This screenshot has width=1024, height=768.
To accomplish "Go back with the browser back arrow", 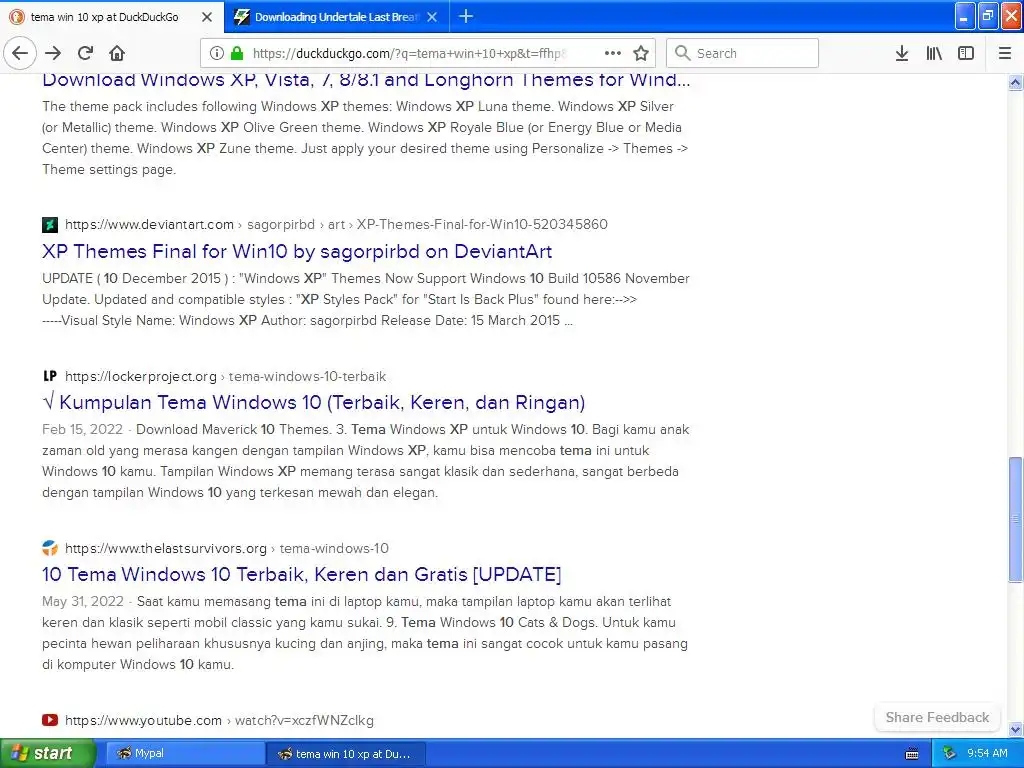I will point(20,54).
